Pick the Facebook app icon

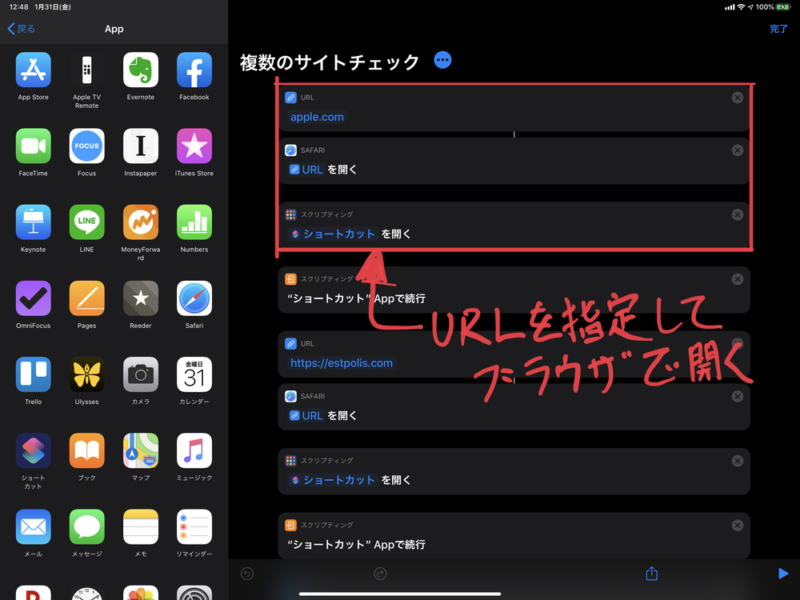194,70
